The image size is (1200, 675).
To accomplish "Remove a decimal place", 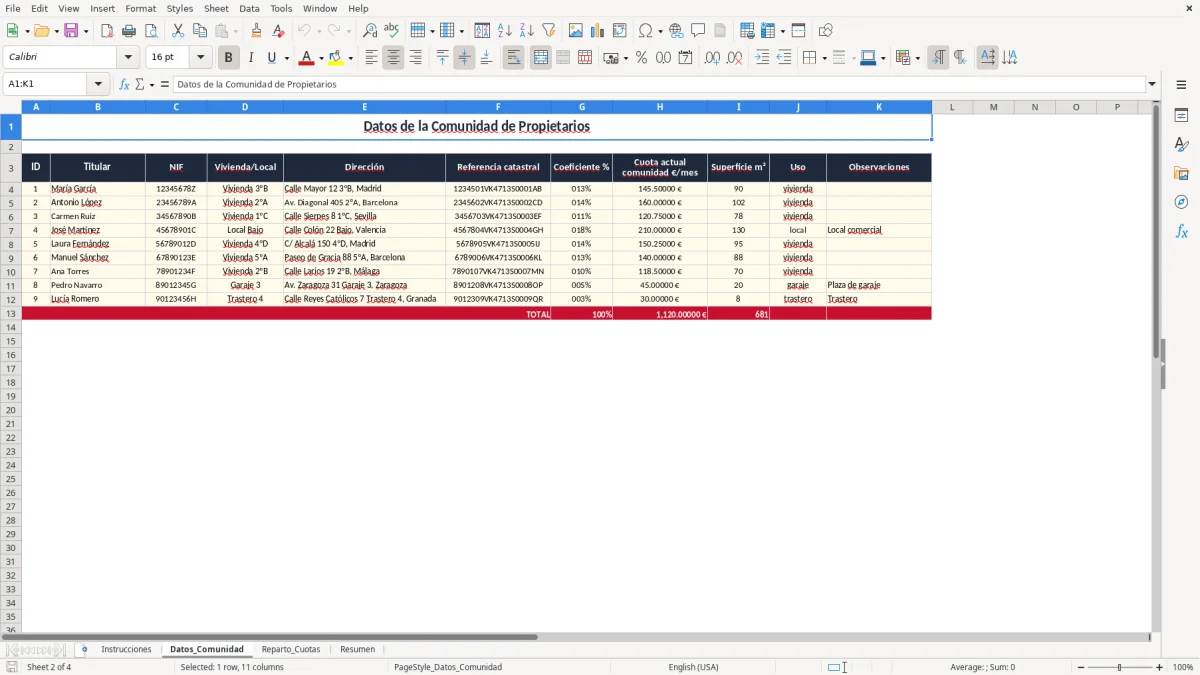I will [734, 58].
